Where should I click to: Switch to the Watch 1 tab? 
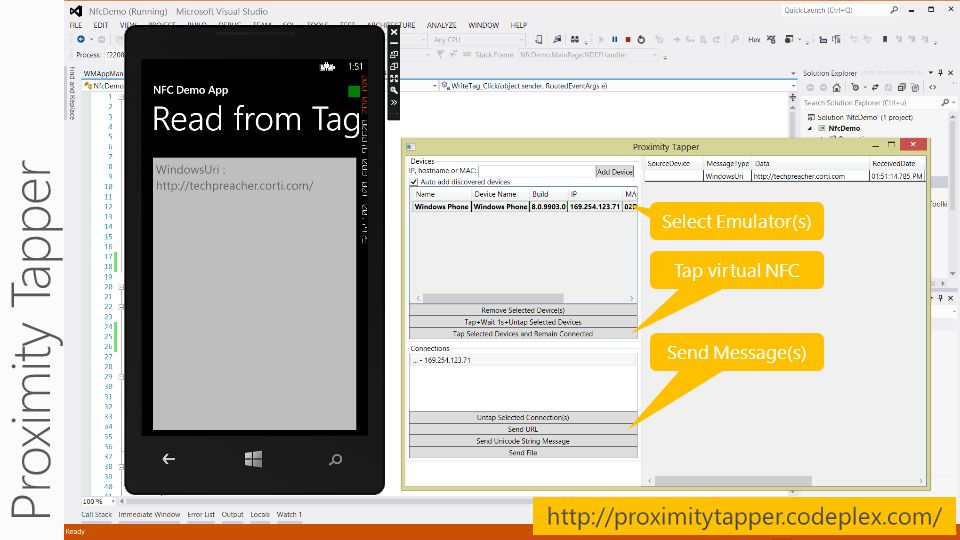(x=289, y=514)
